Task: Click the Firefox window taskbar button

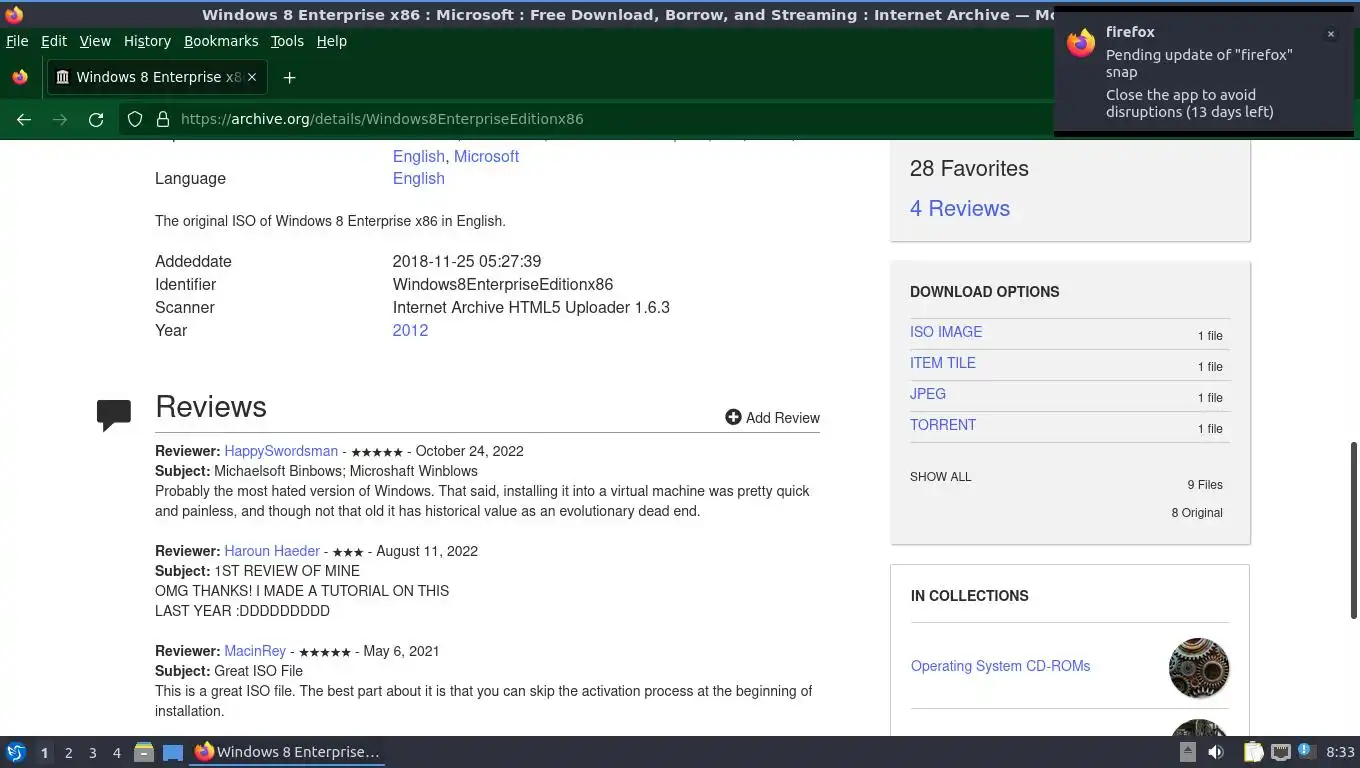Action: (x=288, y=752)
